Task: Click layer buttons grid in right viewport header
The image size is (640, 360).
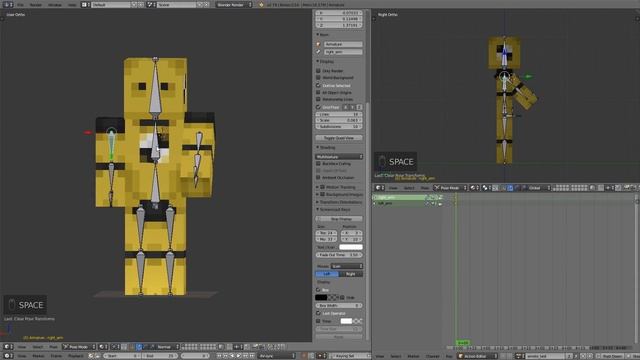Action: click(x=571, y=188)
